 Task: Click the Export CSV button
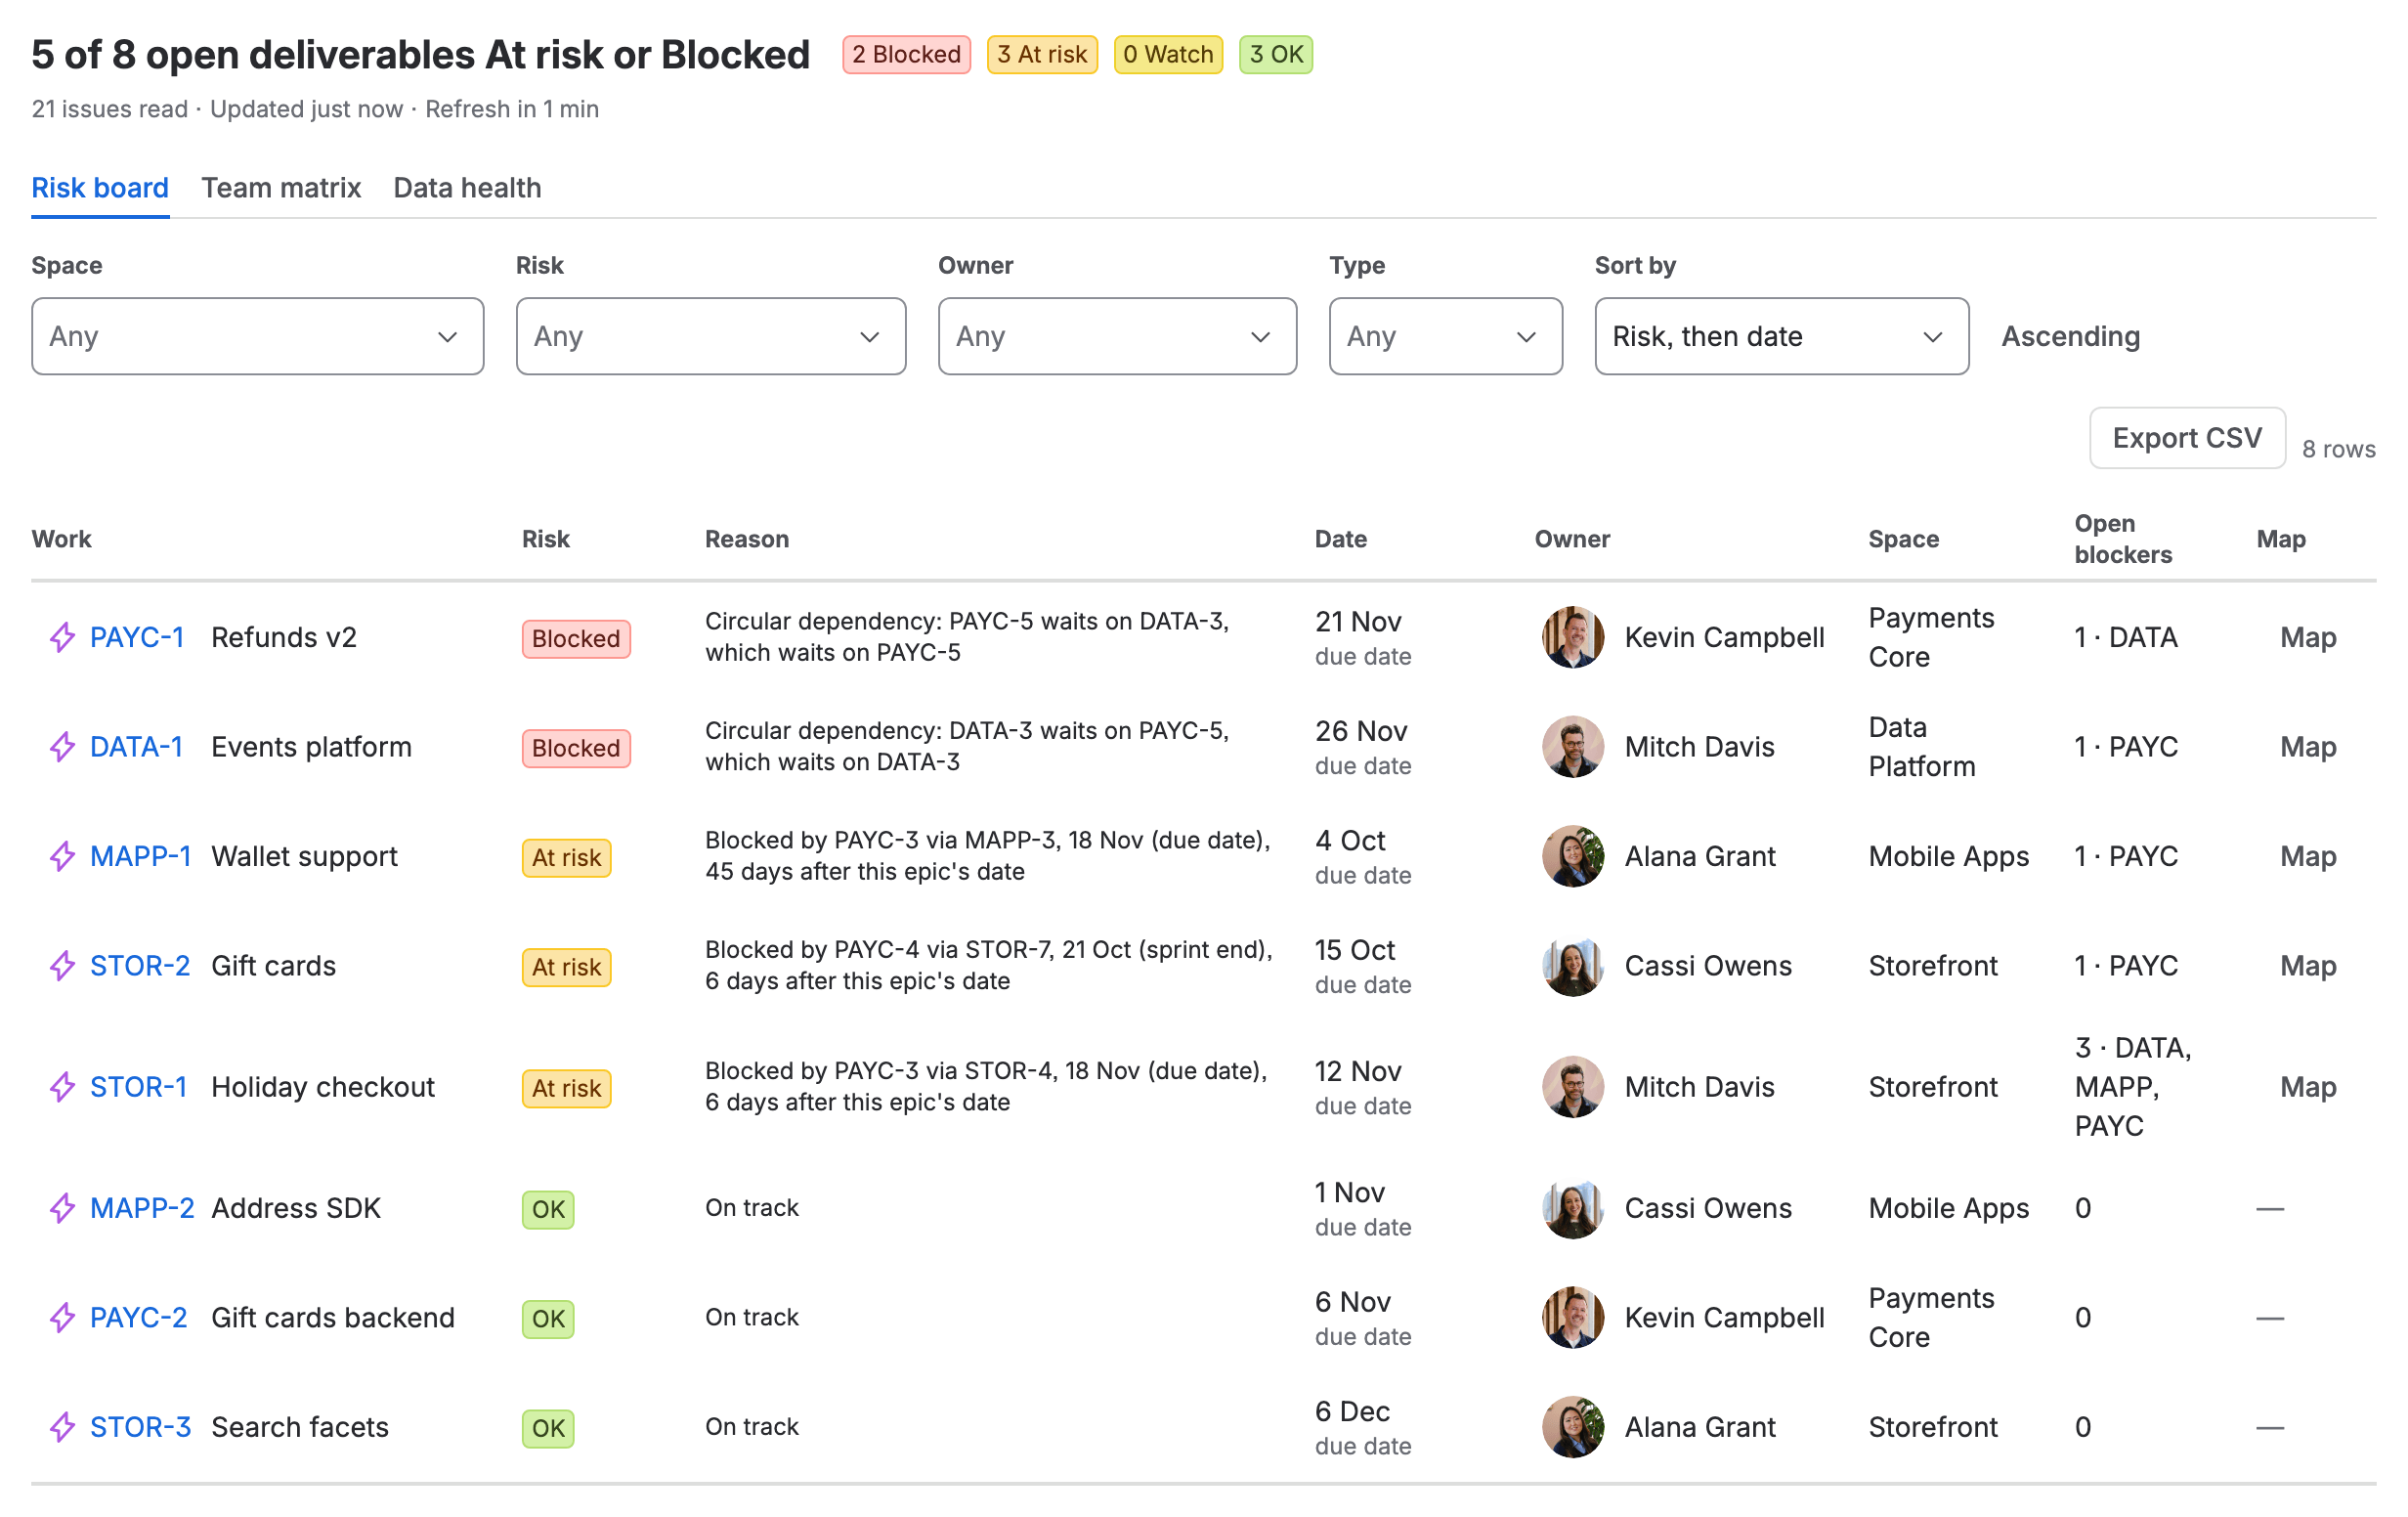click(x=2187, y=438)
